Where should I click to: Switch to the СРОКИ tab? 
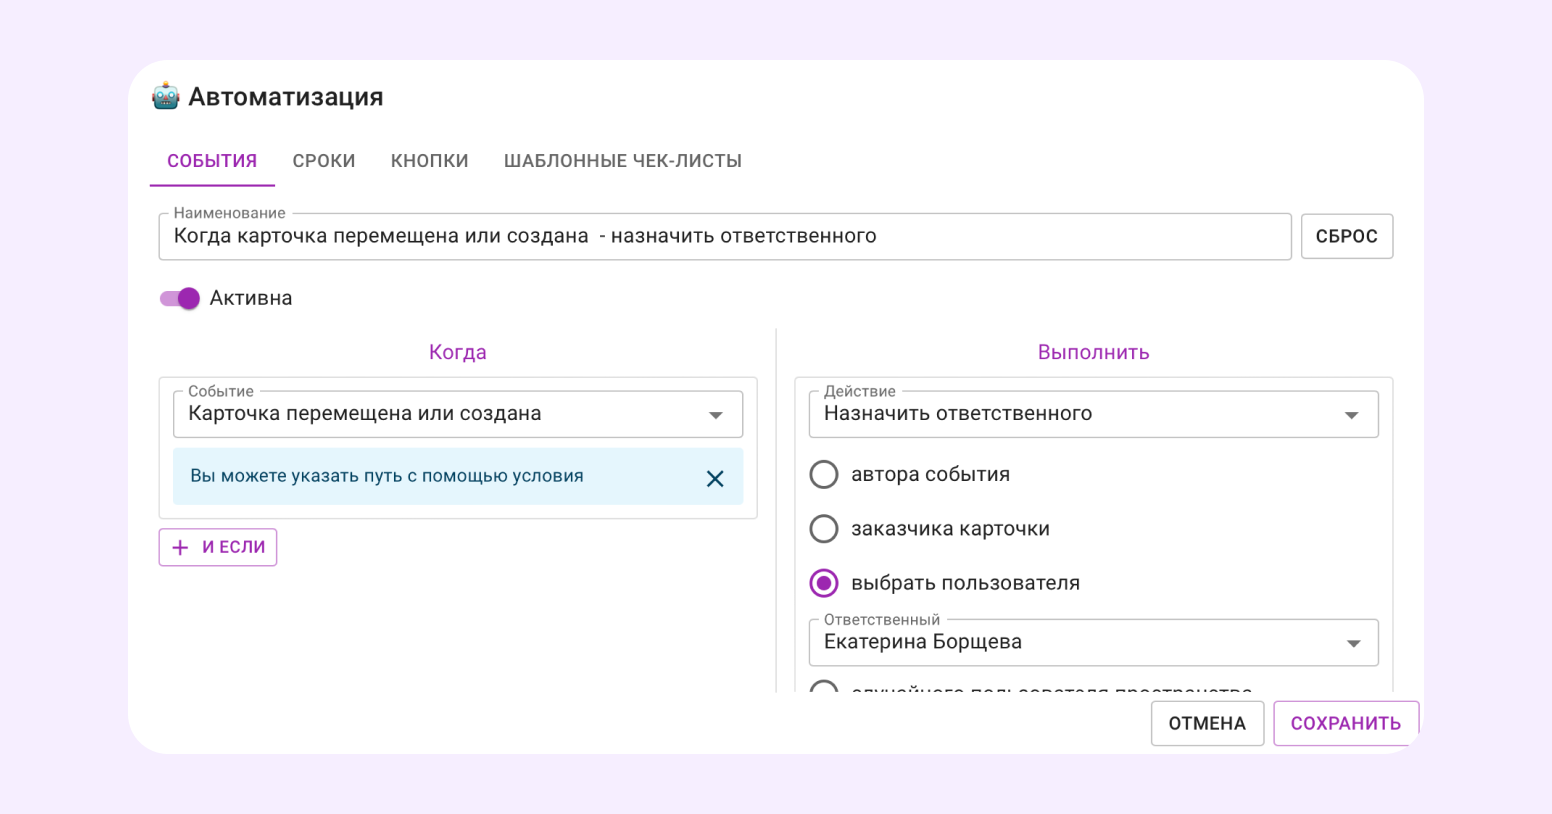point(324,161)
